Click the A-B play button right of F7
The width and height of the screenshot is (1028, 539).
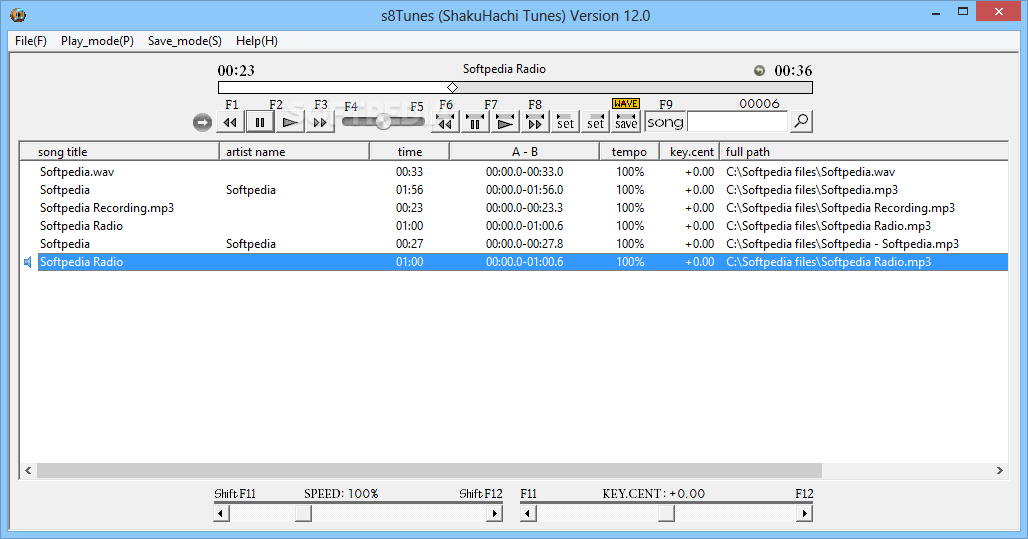(x=505, y=122)
